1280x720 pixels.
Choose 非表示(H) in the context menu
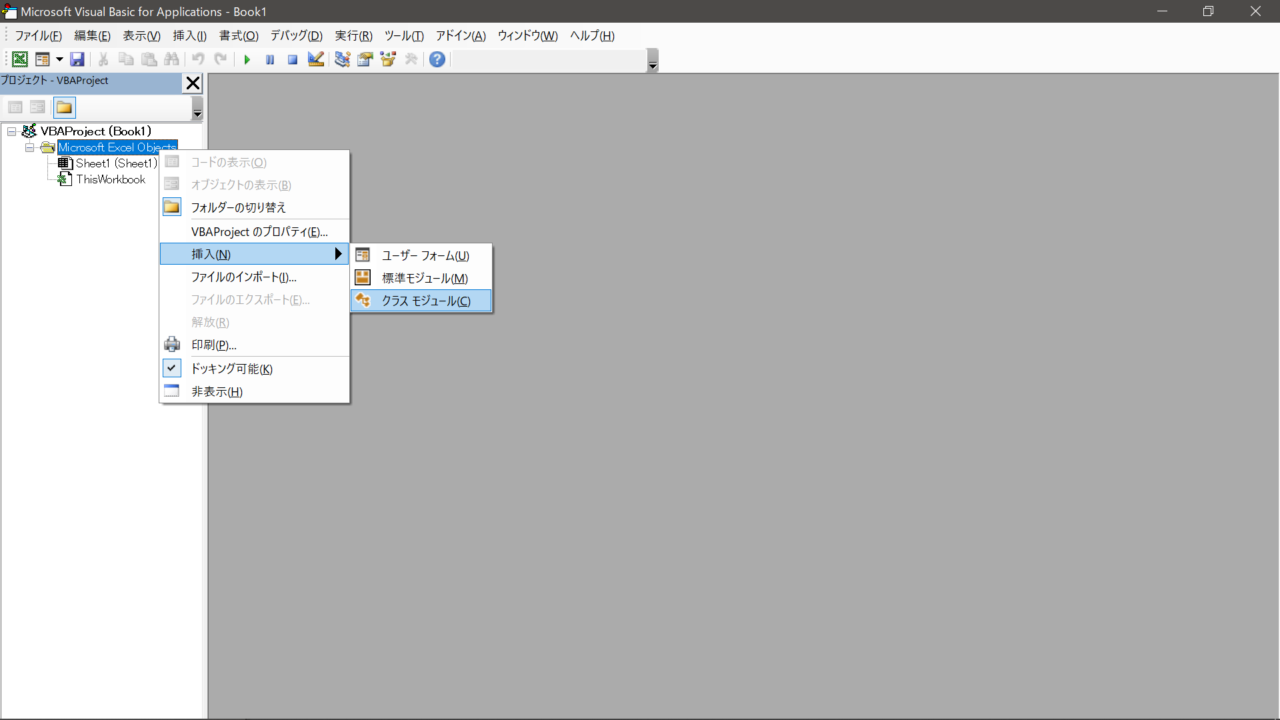[x=255, y=392]
